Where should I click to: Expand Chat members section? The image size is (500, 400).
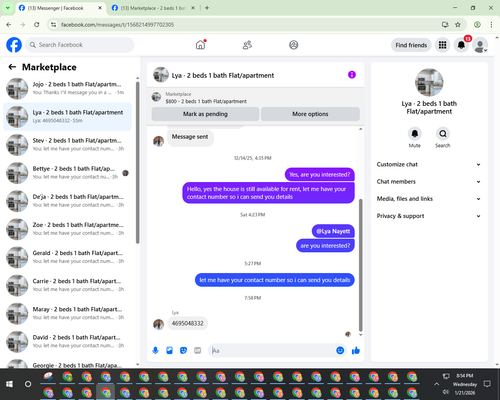click(429, 182)
